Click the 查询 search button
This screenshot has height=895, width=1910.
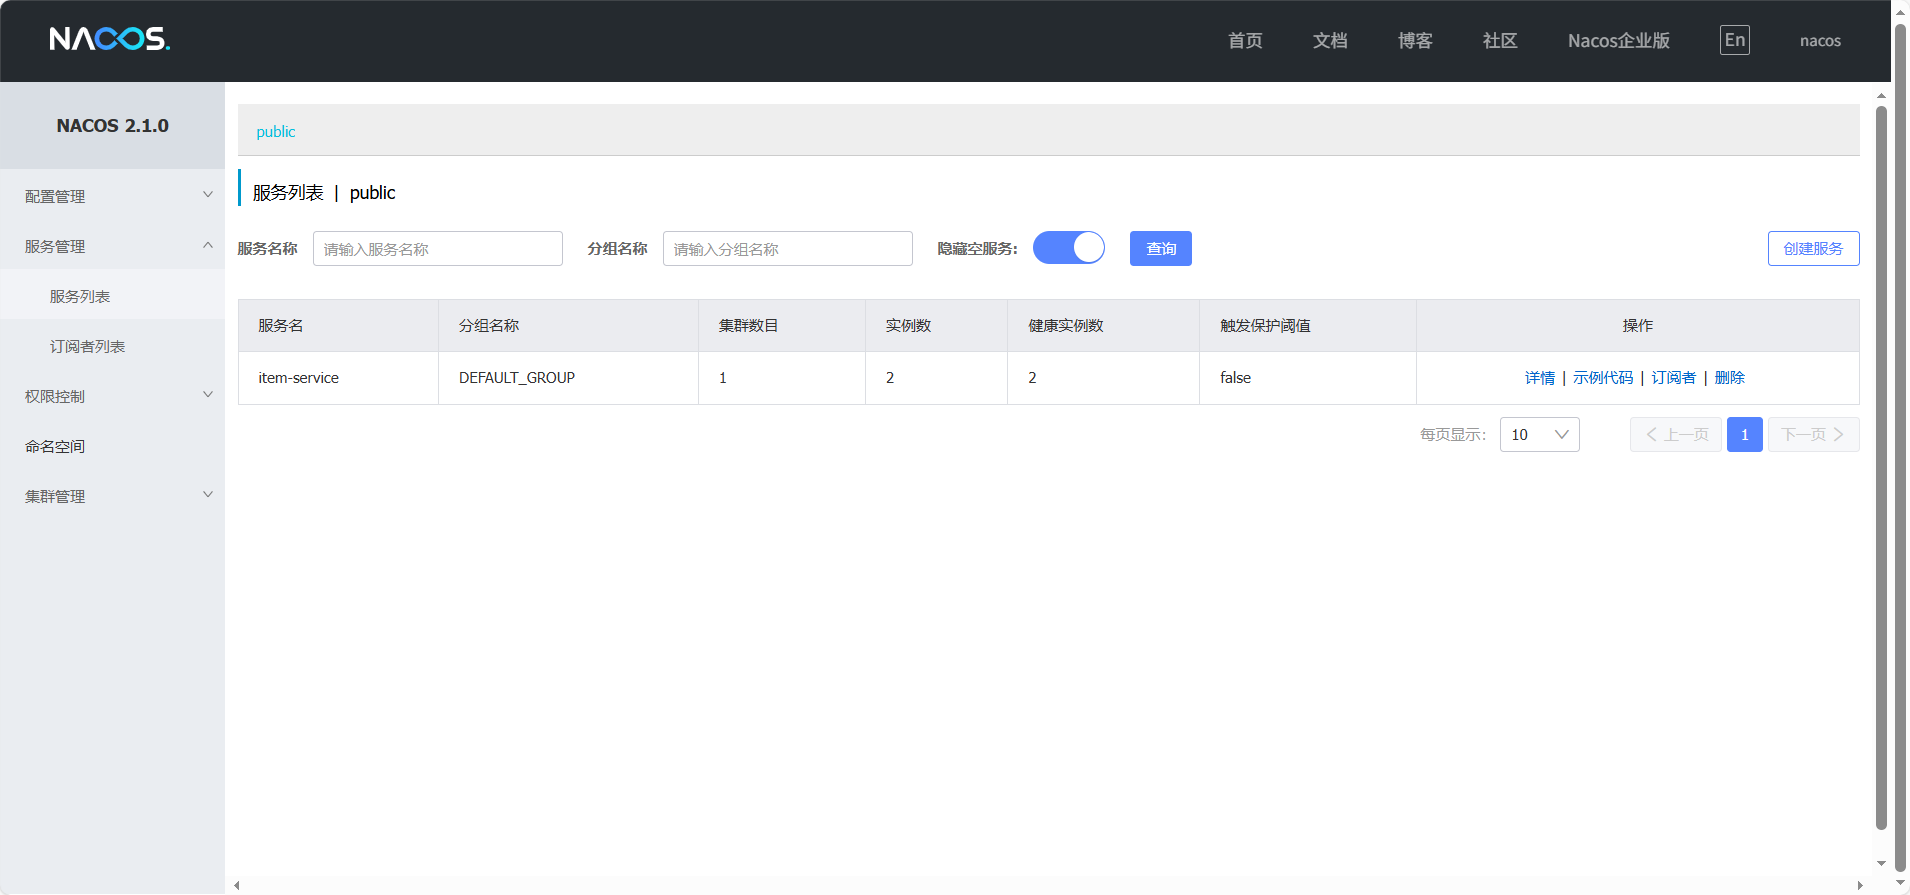1161,248
